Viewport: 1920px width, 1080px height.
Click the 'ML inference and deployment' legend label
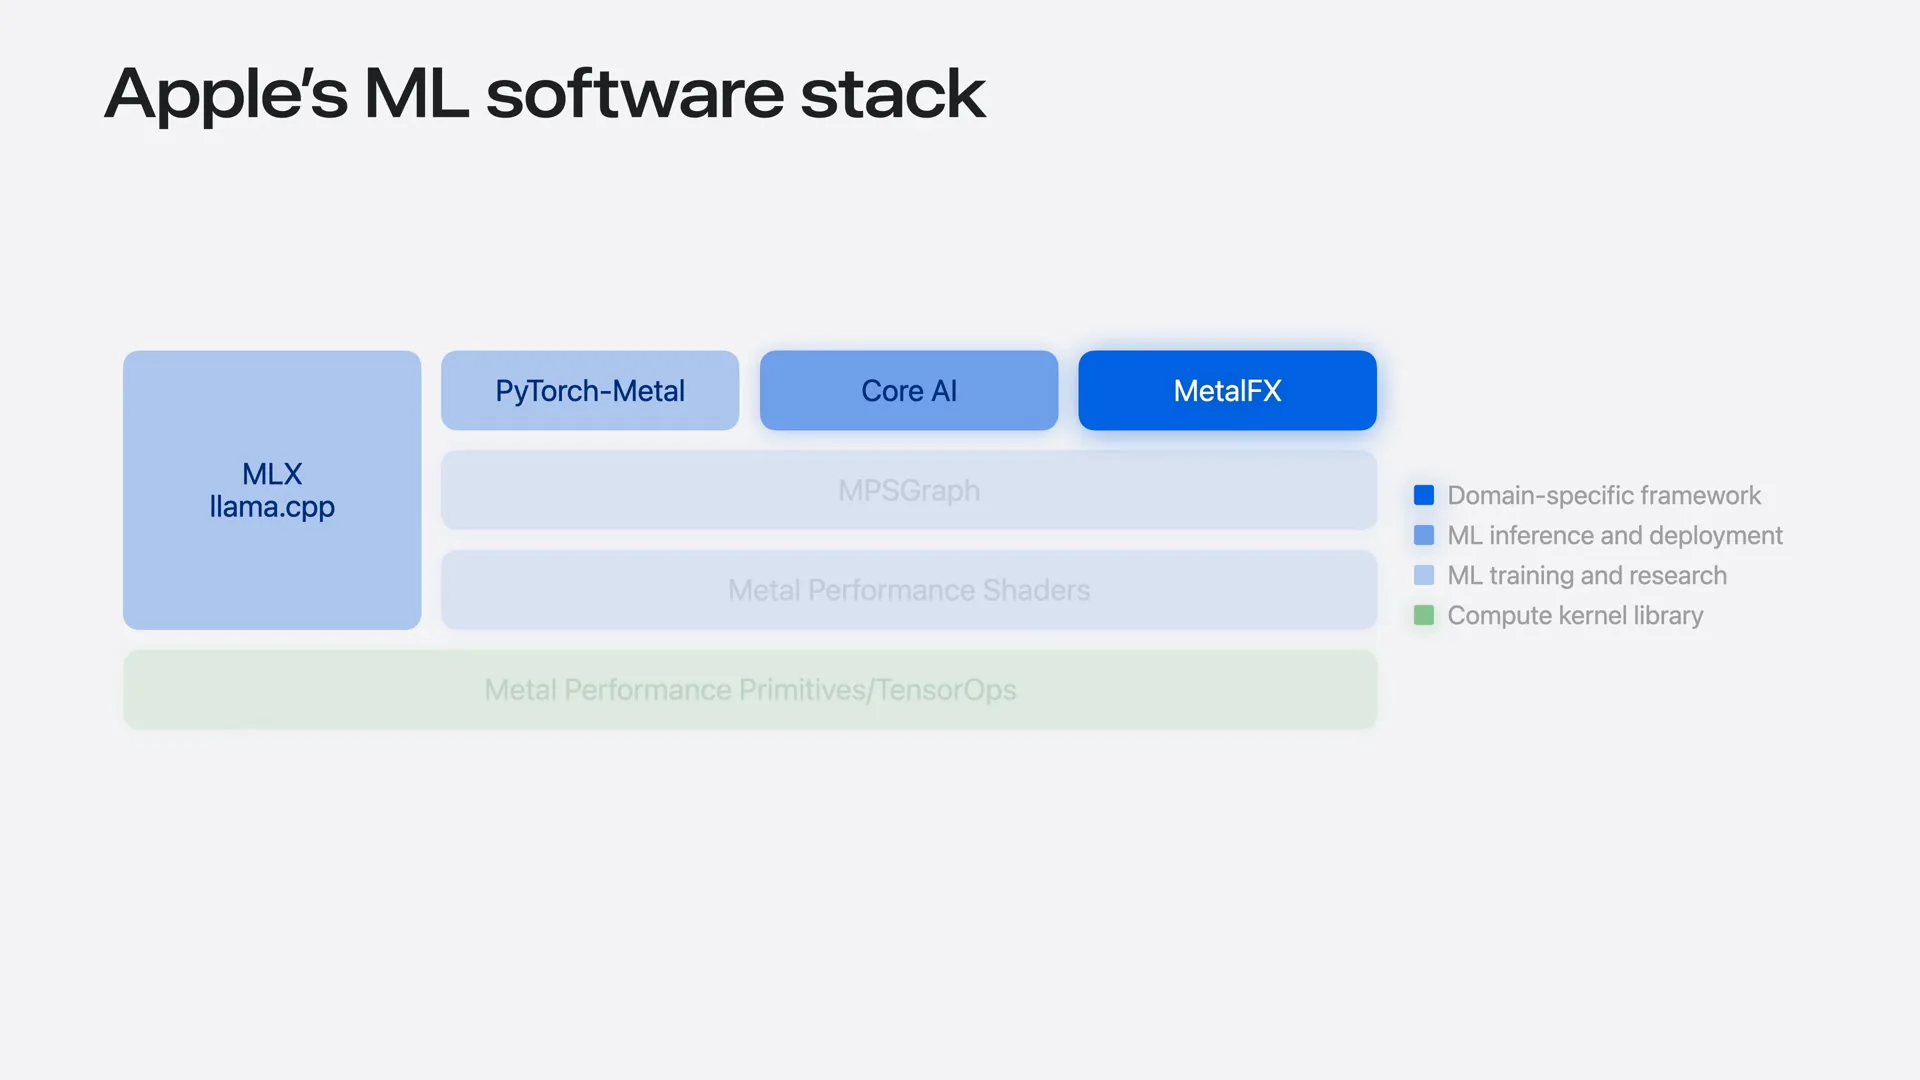pos(1615,535)
